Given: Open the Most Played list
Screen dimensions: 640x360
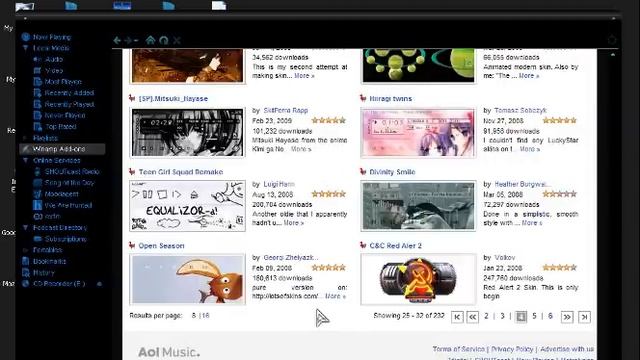Looking at the screenshot, I should point(63,82).
